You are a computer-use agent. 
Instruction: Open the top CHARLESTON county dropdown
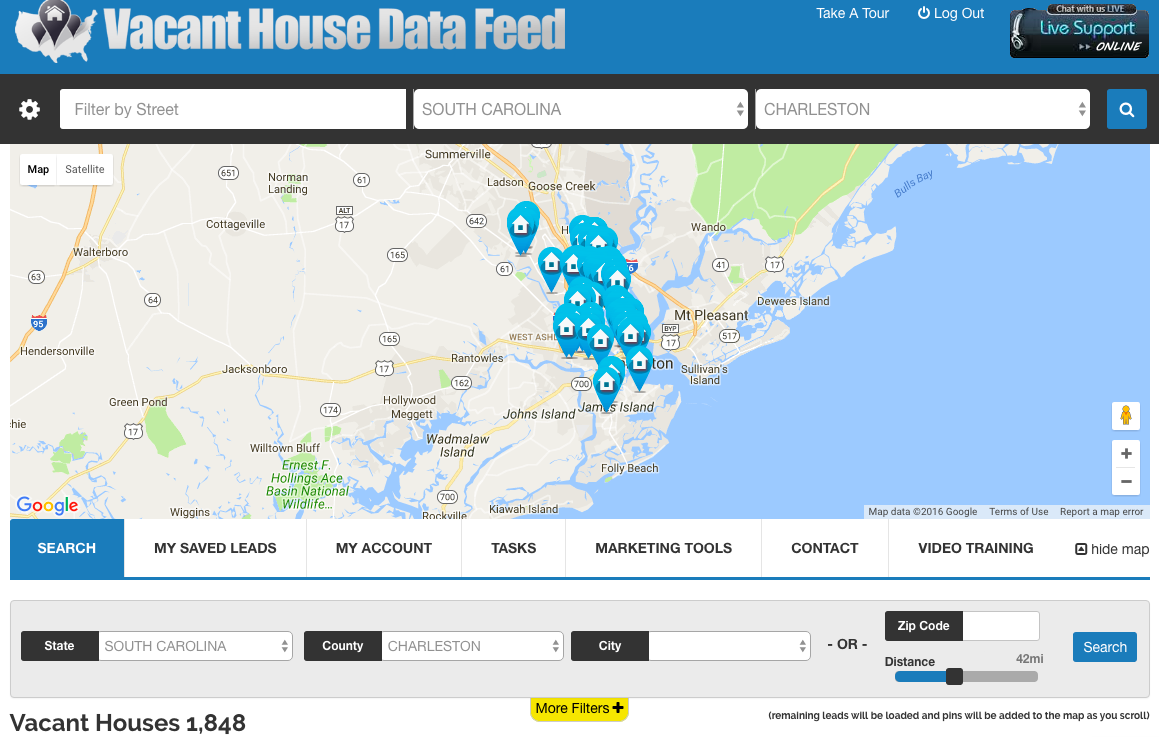tap(922, 109)
